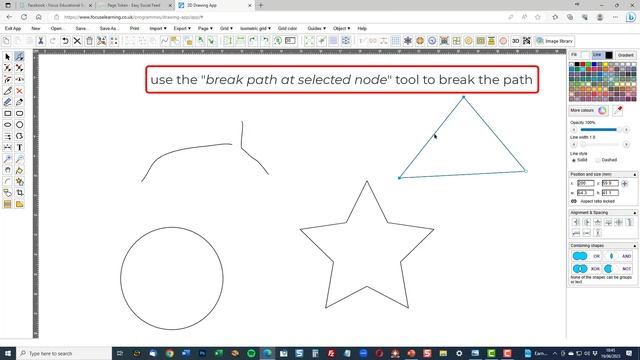Open the Grid dropdown menu
The image size is (640, 360).
tap(226, 29)
